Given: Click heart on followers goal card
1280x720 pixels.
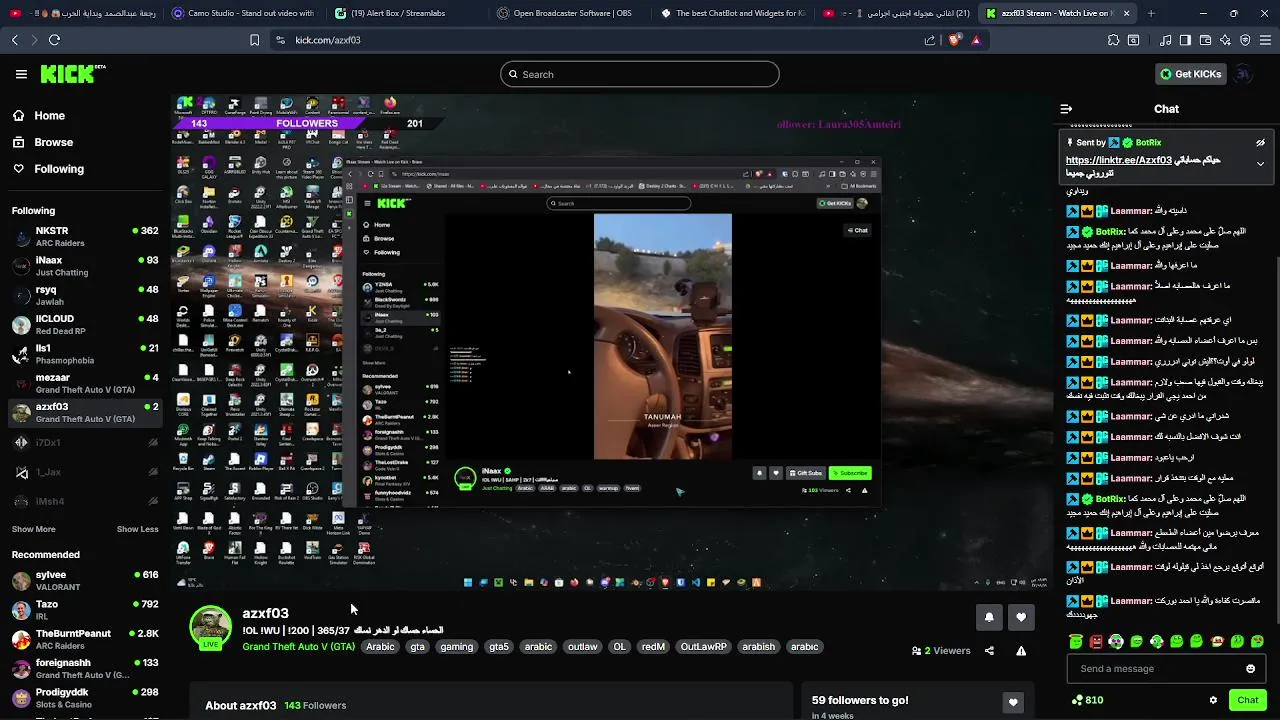Looking at the screenshot, I should coord(1013,703).
